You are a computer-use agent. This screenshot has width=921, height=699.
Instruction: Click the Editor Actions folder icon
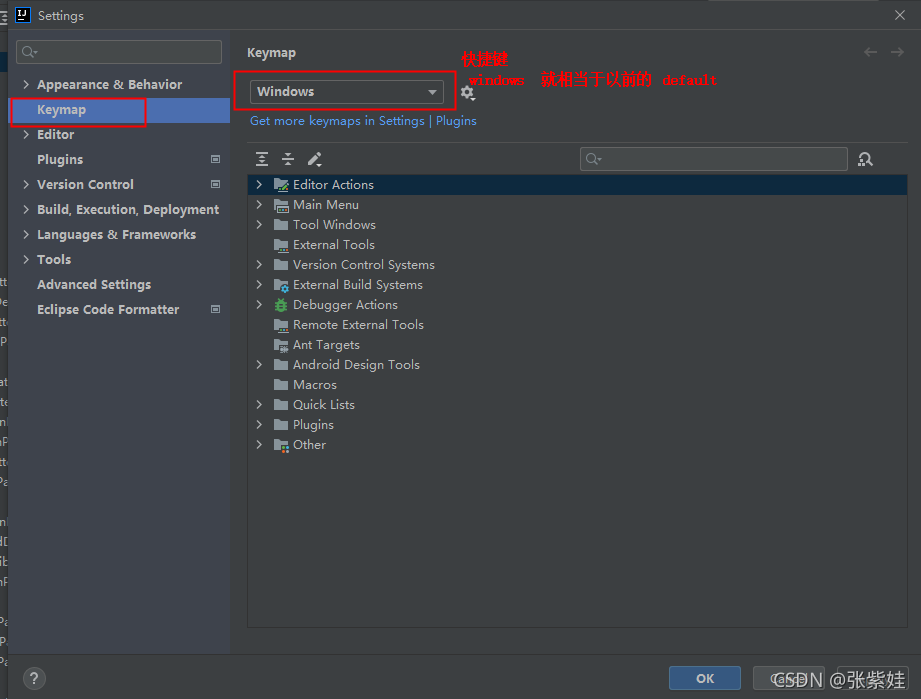(281, 185)
